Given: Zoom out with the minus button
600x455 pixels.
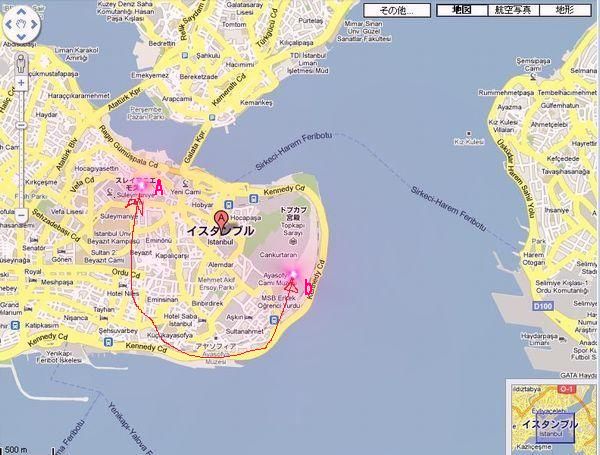Looking at the screenshot, I should (x=21, y=215).
